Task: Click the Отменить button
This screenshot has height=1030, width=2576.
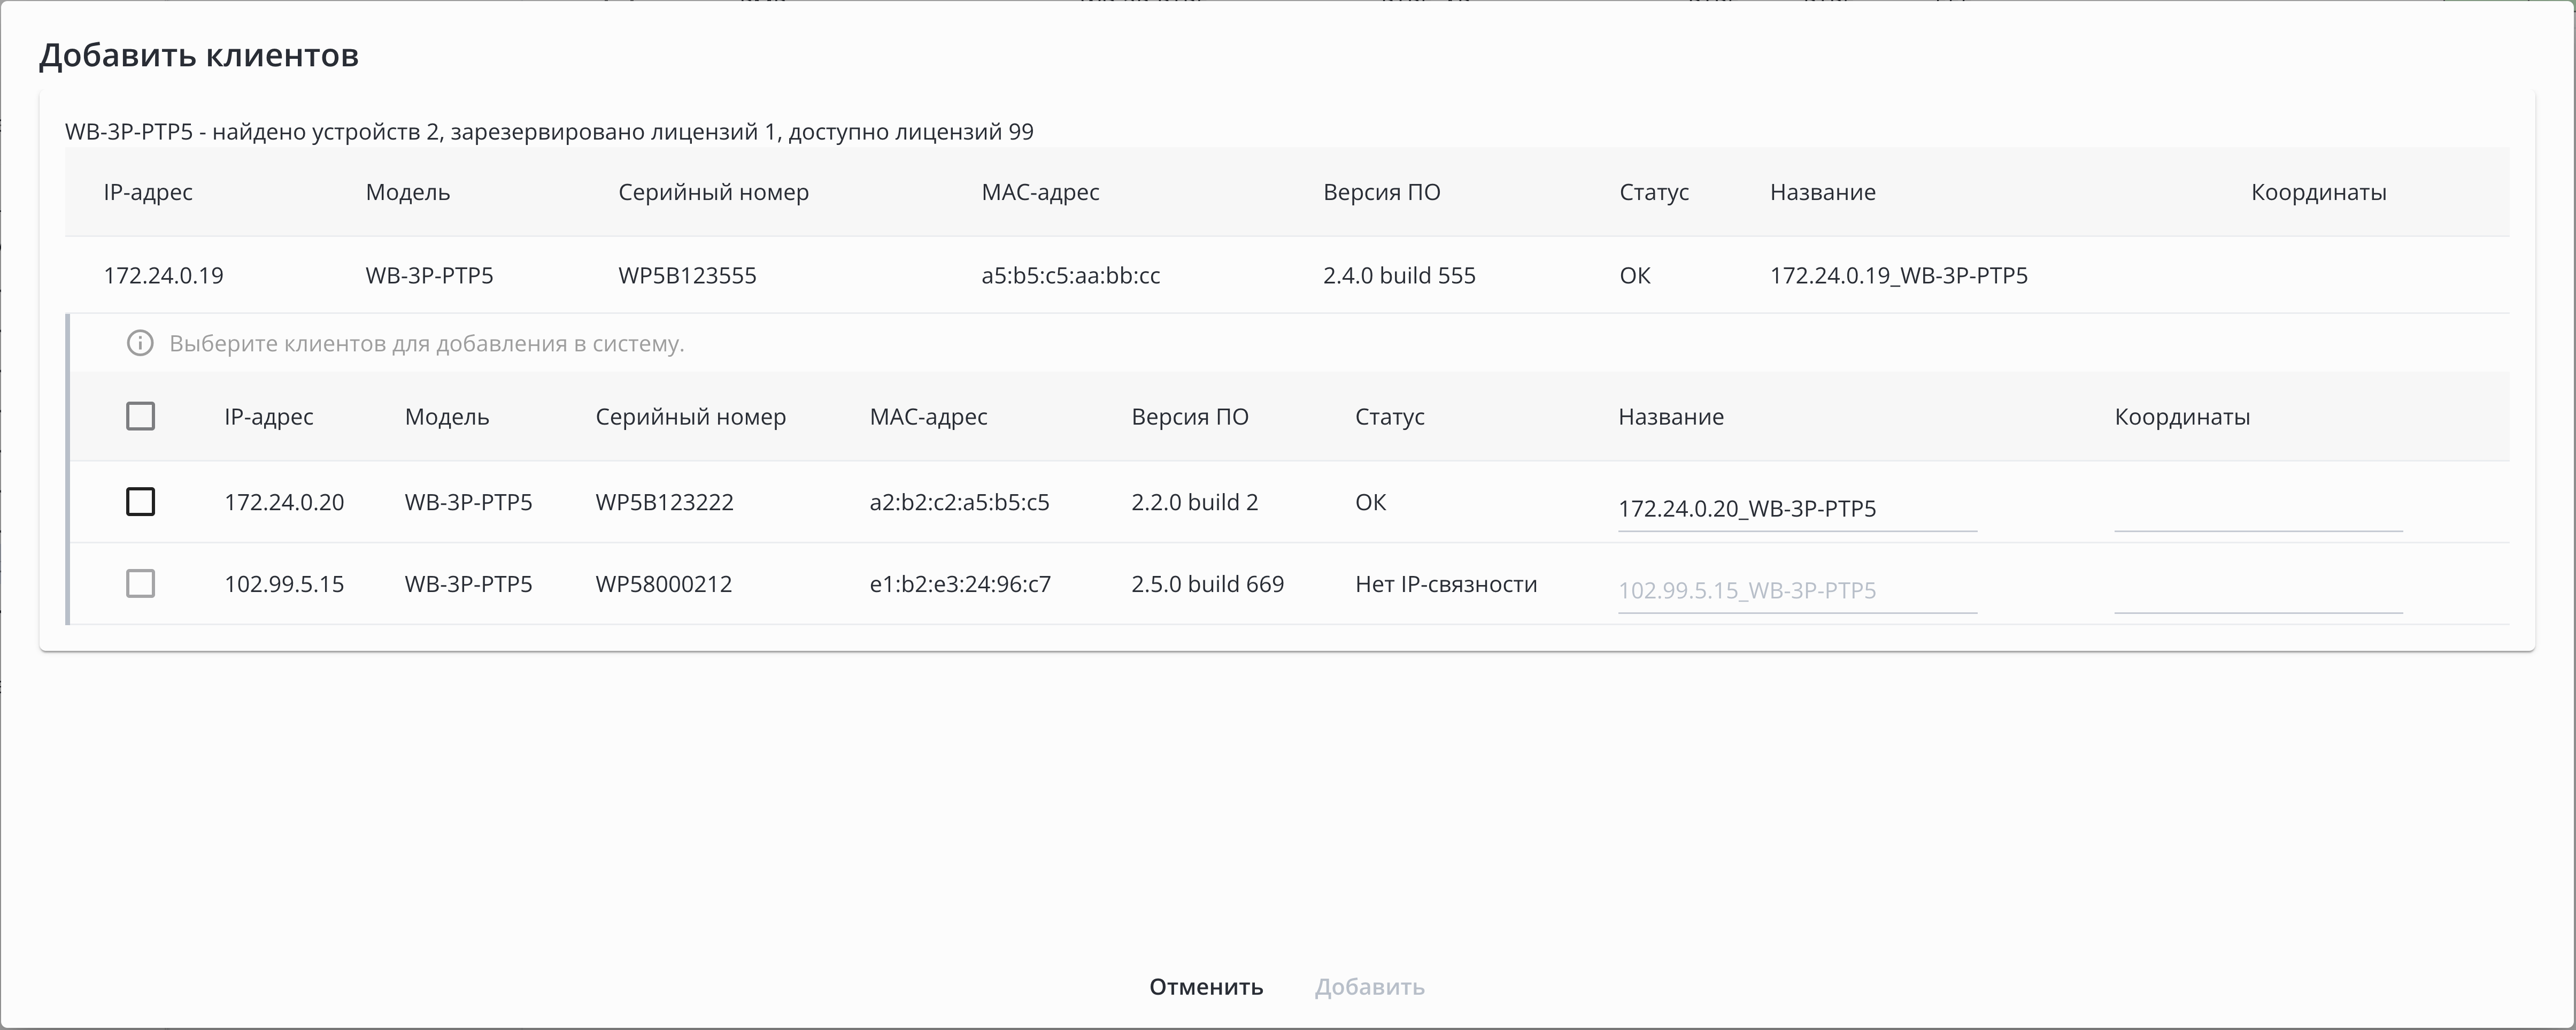Action: [1205, 987]
